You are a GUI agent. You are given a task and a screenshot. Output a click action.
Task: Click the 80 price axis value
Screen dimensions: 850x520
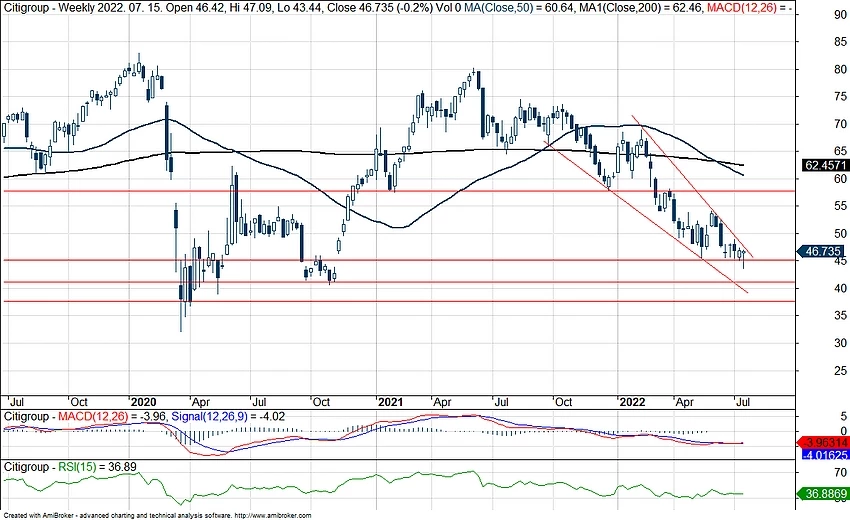(x=840, y=69)
